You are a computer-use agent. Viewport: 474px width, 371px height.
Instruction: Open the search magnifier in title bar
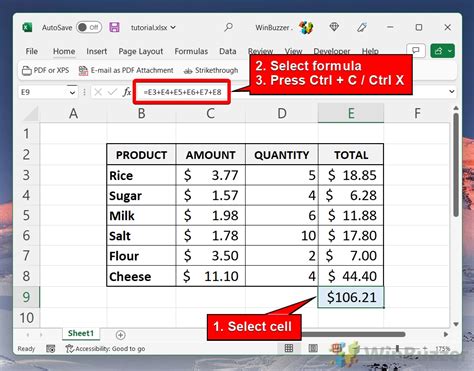click(x=228, y=27)
